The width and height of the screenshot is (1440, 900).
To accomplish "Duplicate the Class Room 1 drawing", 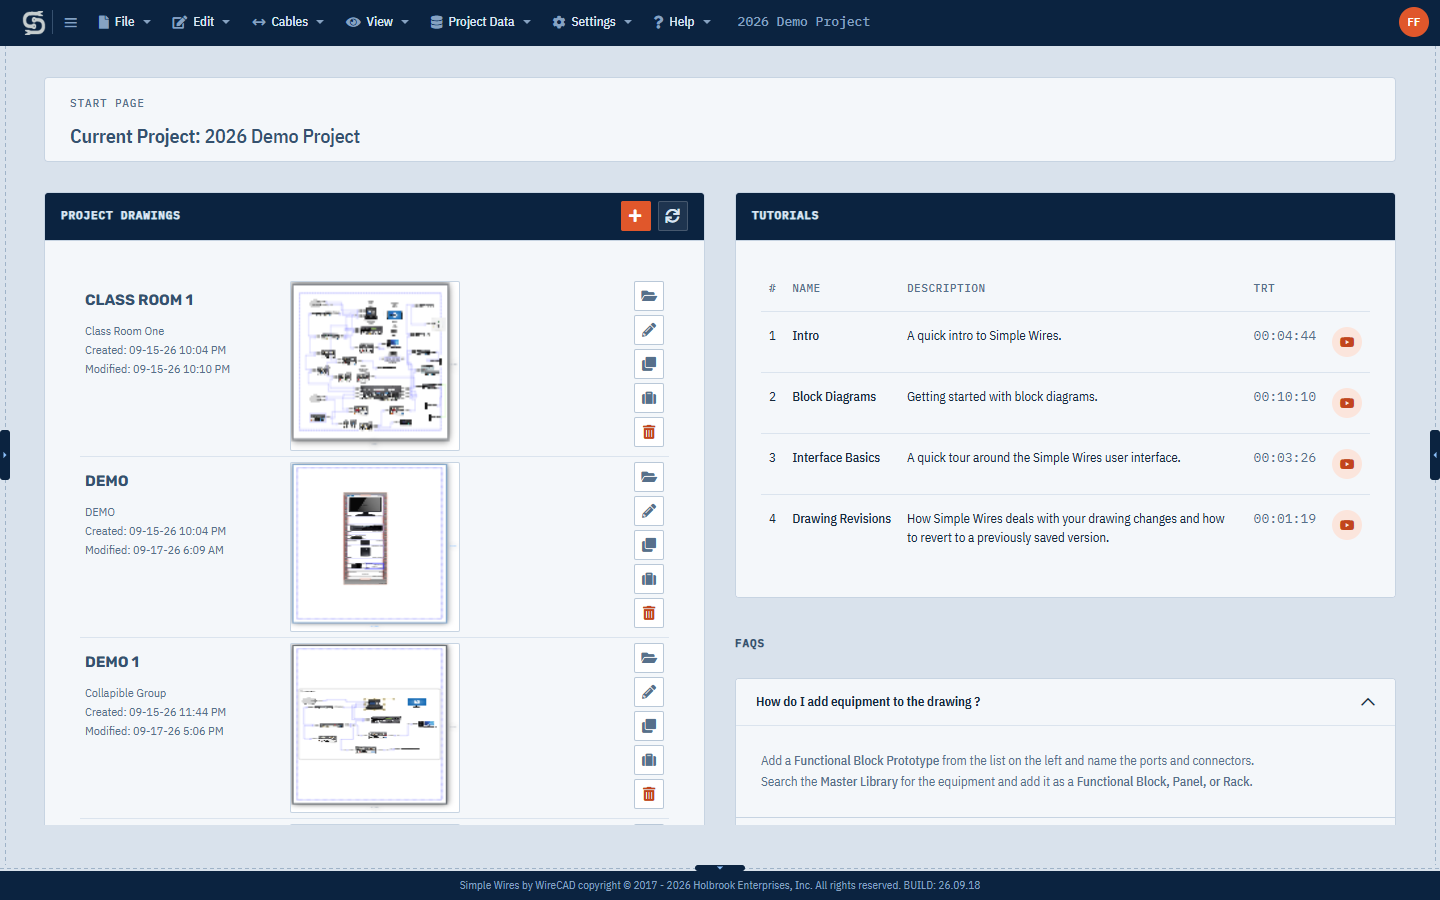I will (649, 364).
